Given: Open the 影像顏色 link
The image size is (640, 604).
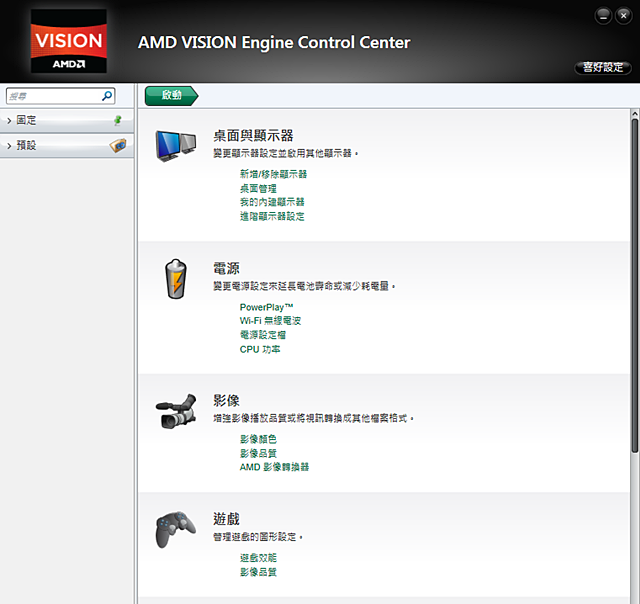Looking at the screenshot, I should click(258, 439).
